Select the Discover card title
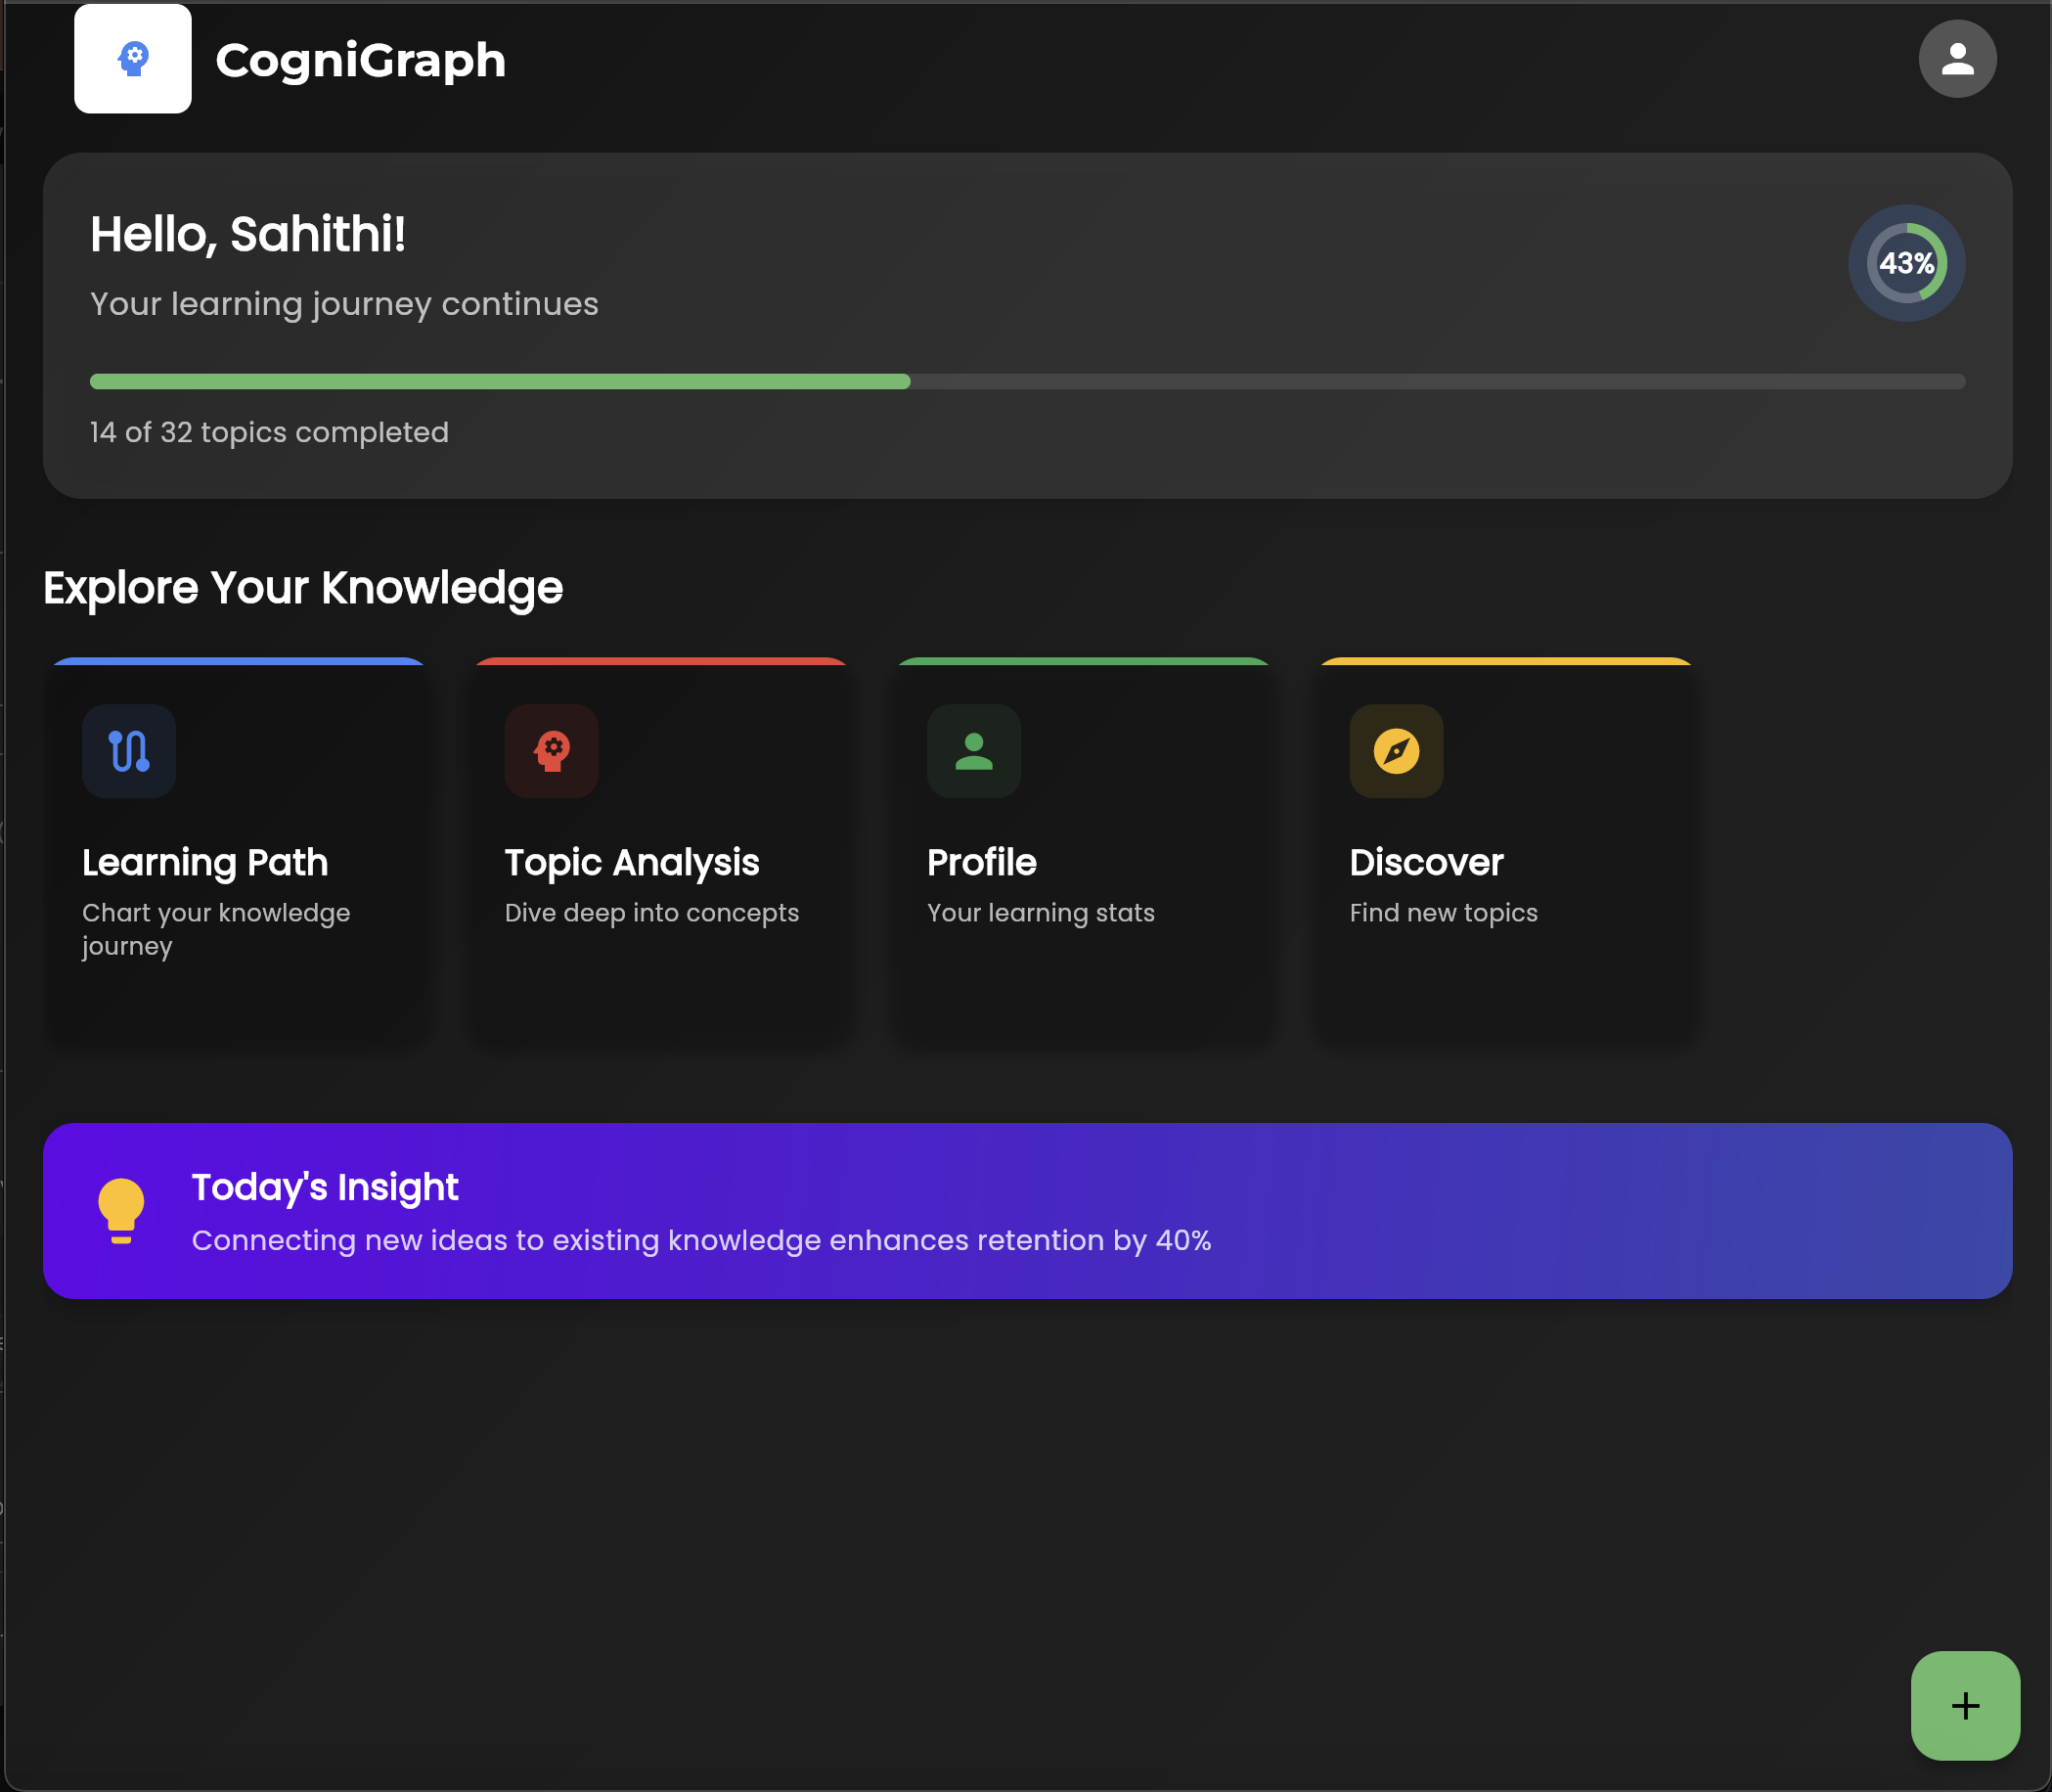 [1425, 862]
